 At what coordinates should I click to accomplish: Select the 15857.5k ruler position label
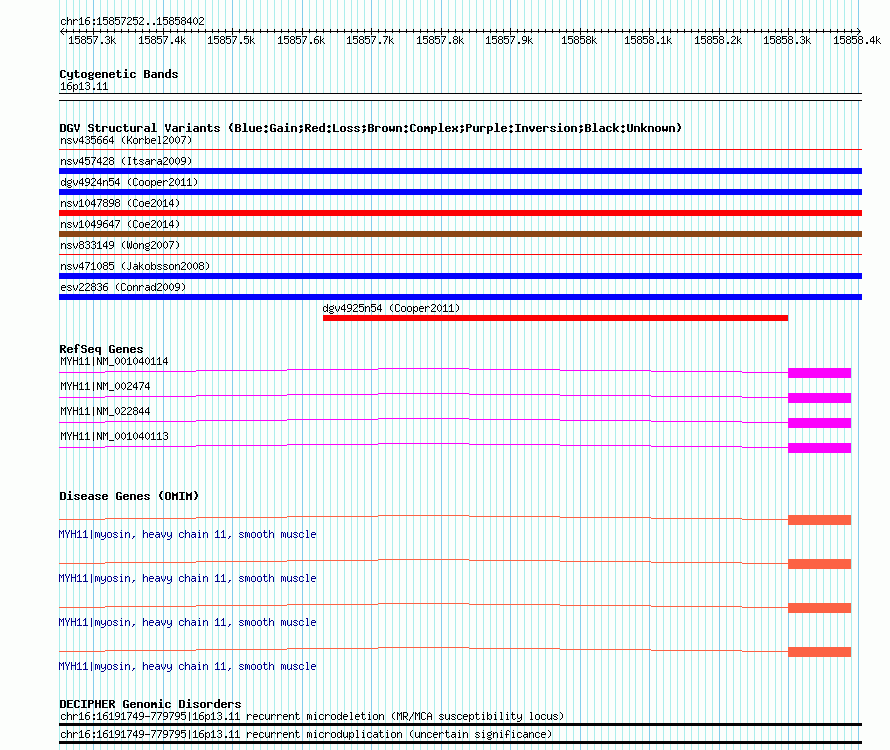tap(231, 40)
